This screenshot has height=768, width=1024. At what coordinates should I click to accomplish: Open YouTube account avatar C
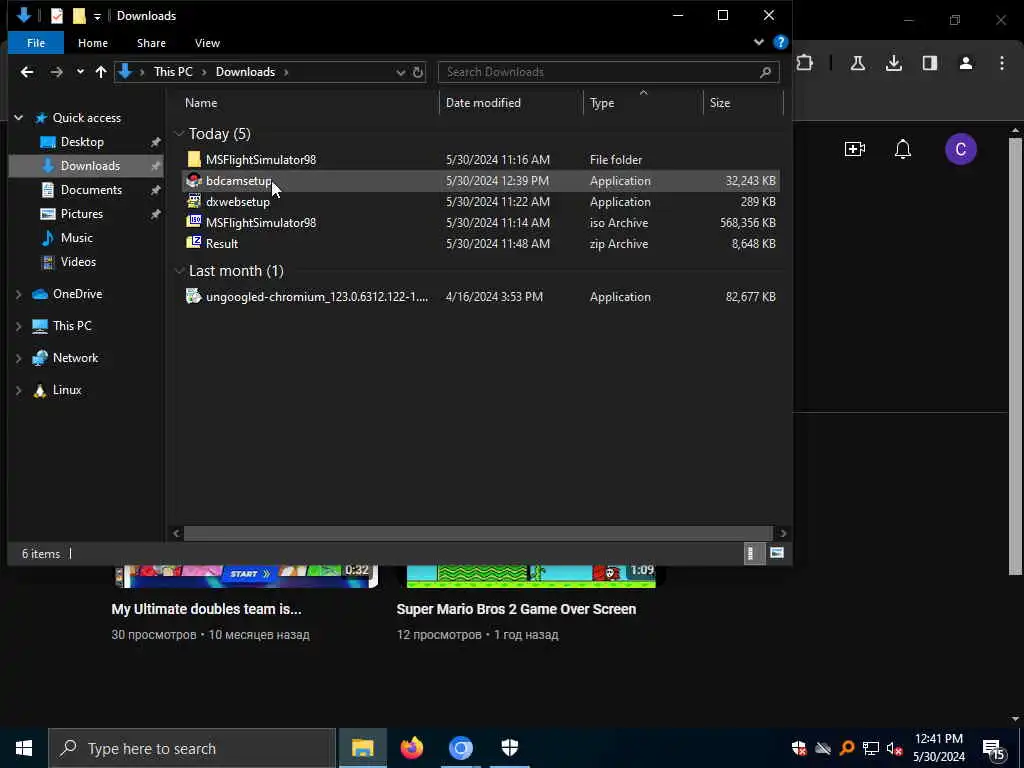pos(961,150)
